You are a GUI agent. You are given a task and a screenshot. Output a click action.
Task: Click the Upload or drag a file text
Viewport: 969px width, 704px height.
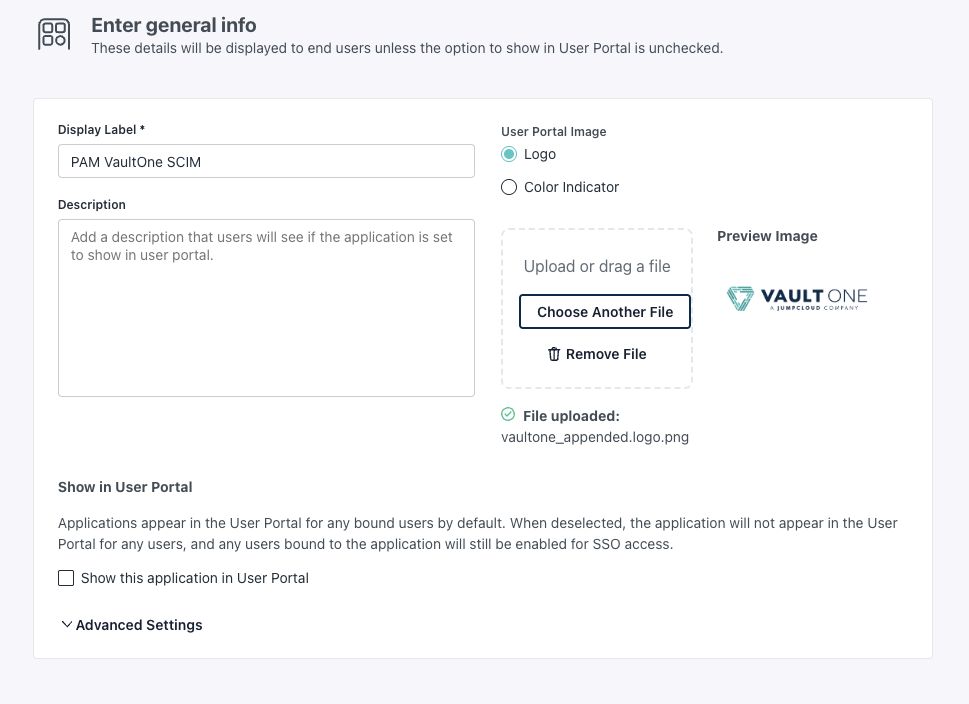coord(597,266)
